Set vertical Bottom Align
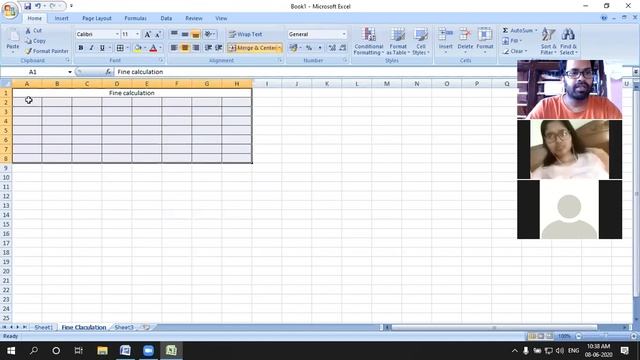The width and height of the screenshot is (640, 360). click(x=196, y=34)
